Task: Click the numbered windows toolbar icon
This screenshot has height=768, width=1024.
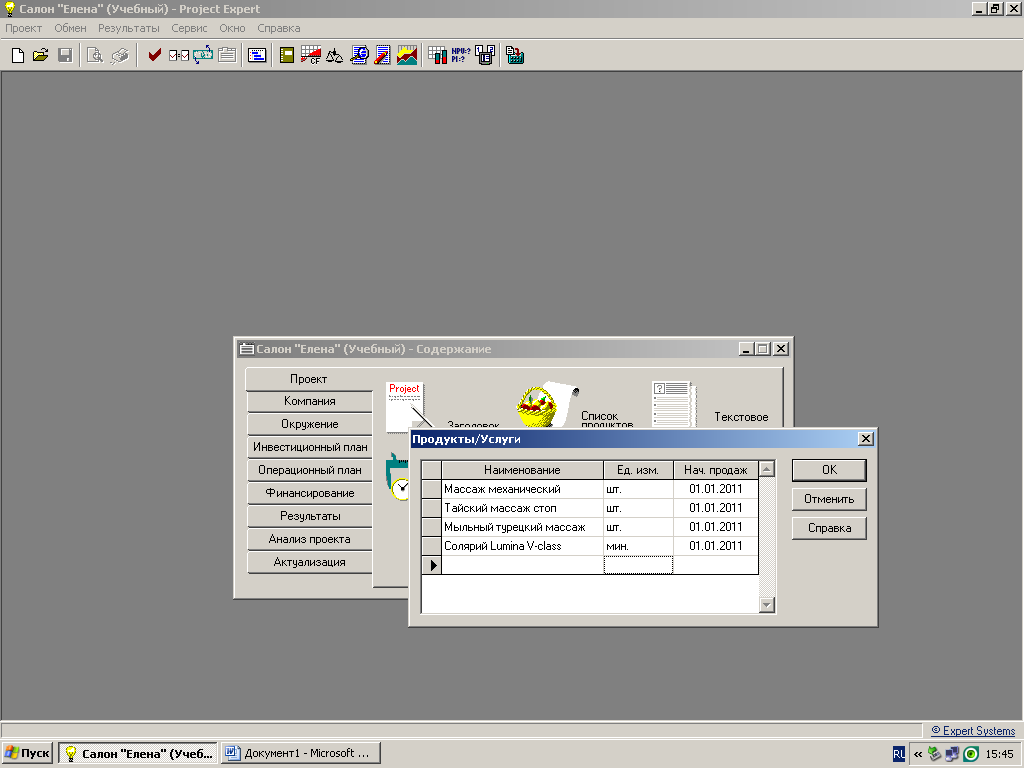Action: 485,55
